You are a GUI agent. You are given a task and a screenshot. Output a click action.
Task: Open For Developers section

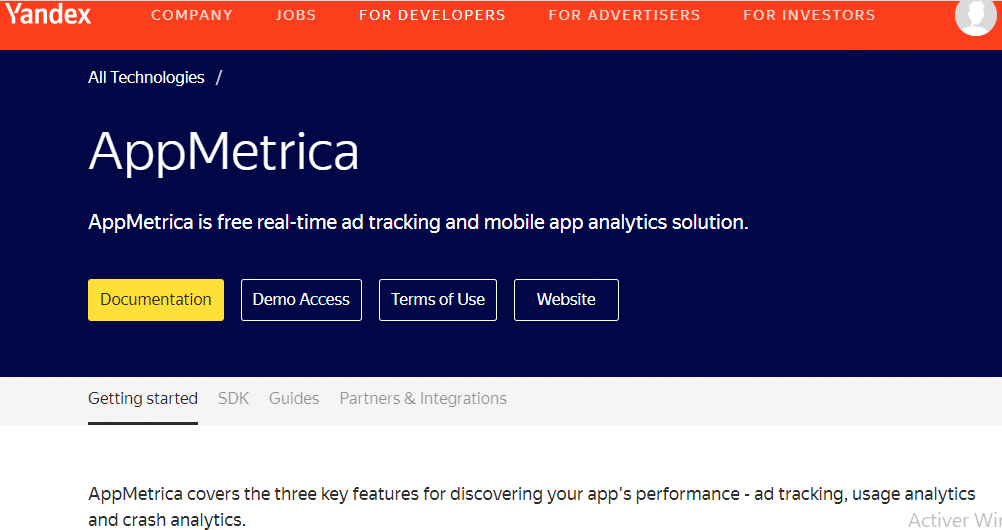click(432, 15)
